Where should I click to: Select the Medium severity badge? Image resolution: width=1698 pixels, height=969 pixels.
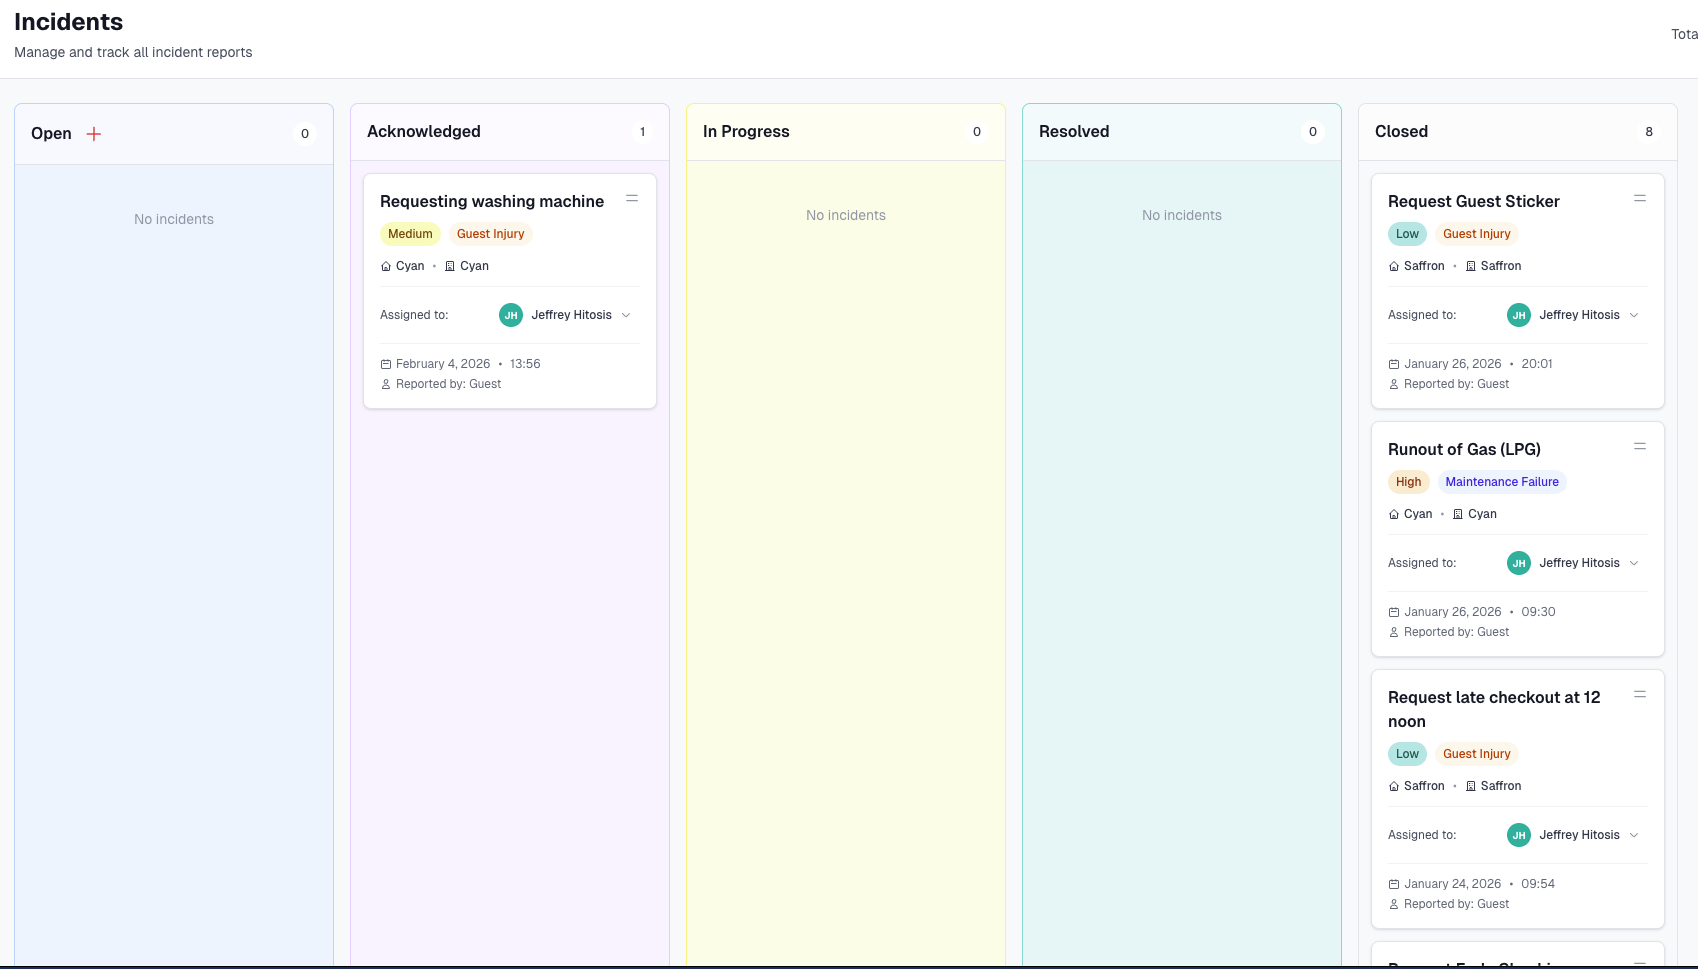410,233
